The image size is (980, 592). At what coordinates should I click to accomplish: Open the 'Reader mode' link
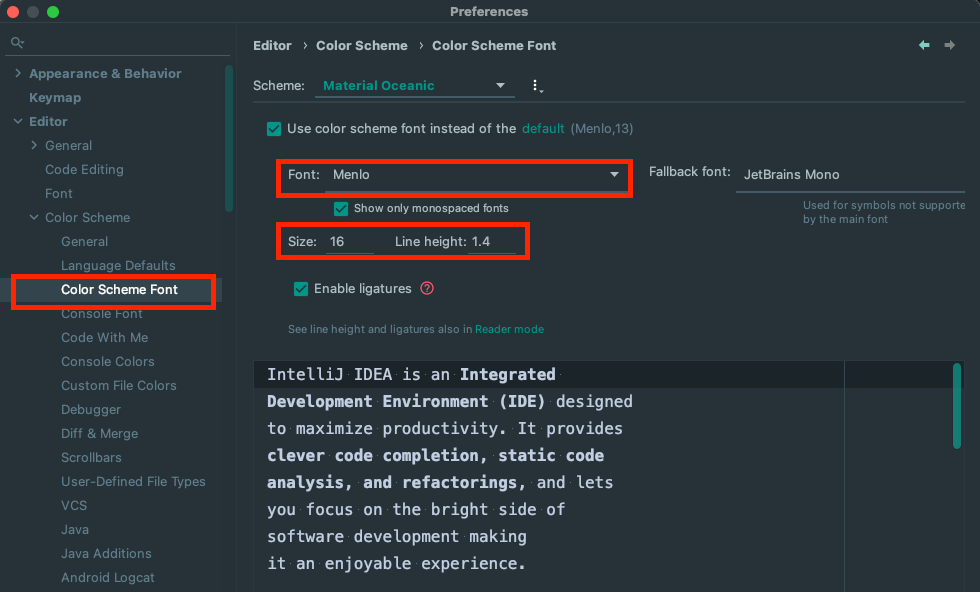click(509, 329)
